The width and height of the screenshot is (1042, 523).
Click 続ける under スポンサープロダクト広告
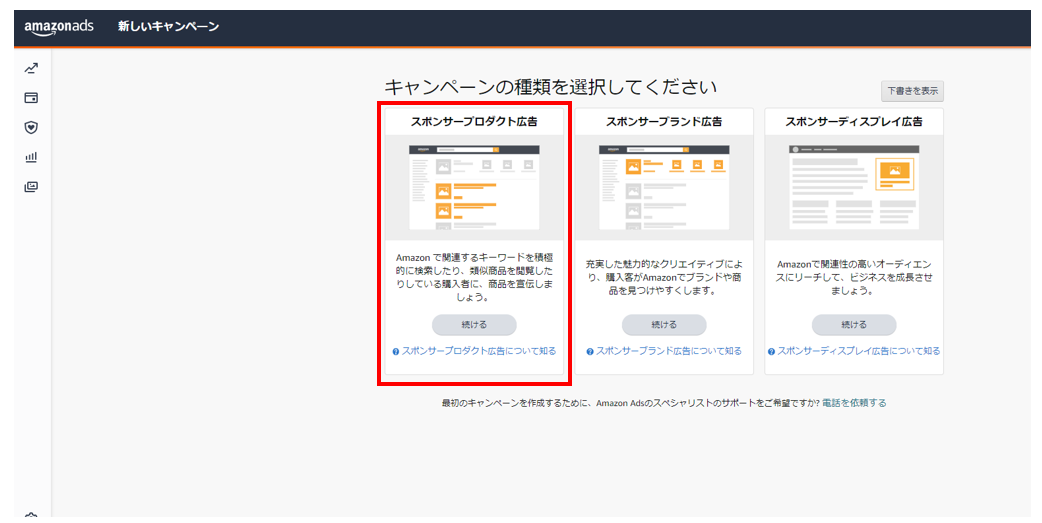pos(474,325)
